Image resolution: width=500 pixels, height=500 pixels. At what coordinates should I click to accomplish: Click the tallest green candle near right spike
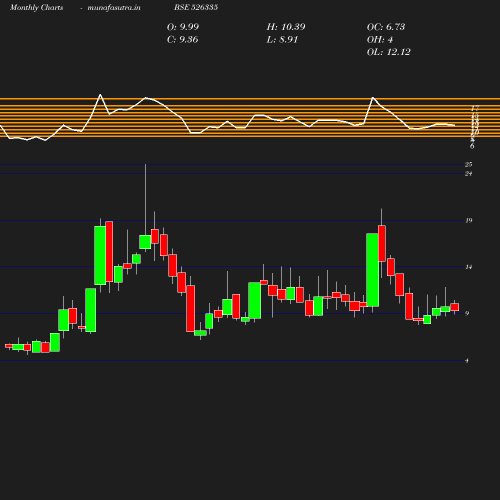pos(372,270)
